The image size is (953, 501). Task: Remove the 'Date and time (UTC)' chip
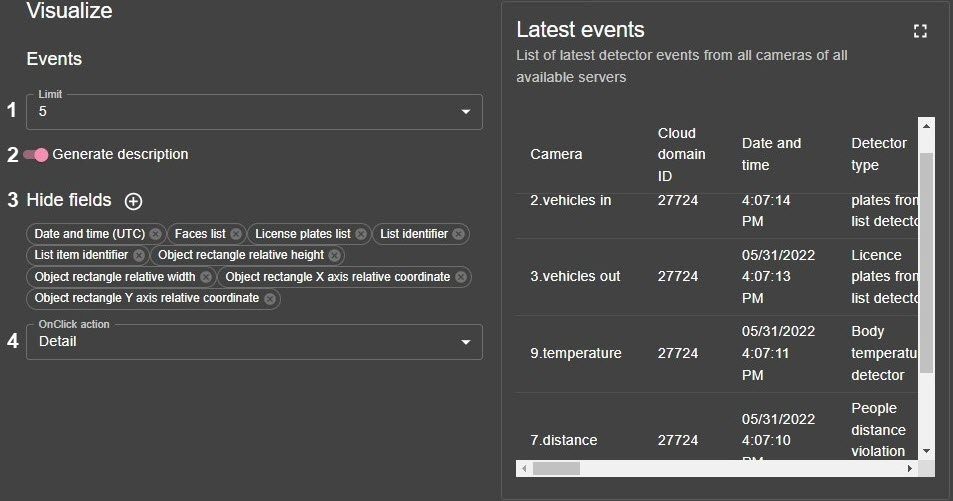(155, 234)
